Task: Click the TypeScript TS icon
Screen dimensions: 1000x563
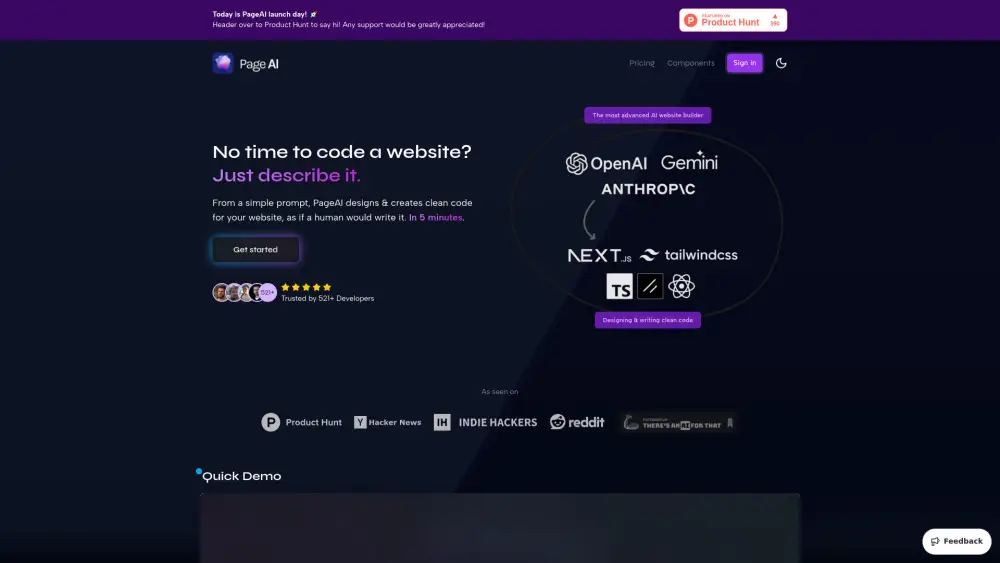Action: point(619,286)
